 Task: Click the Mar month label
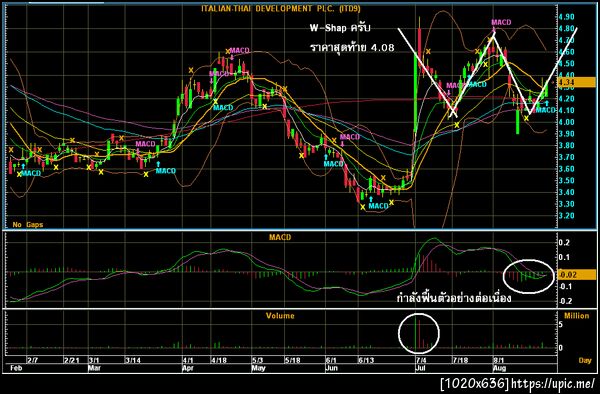[94, 368]
